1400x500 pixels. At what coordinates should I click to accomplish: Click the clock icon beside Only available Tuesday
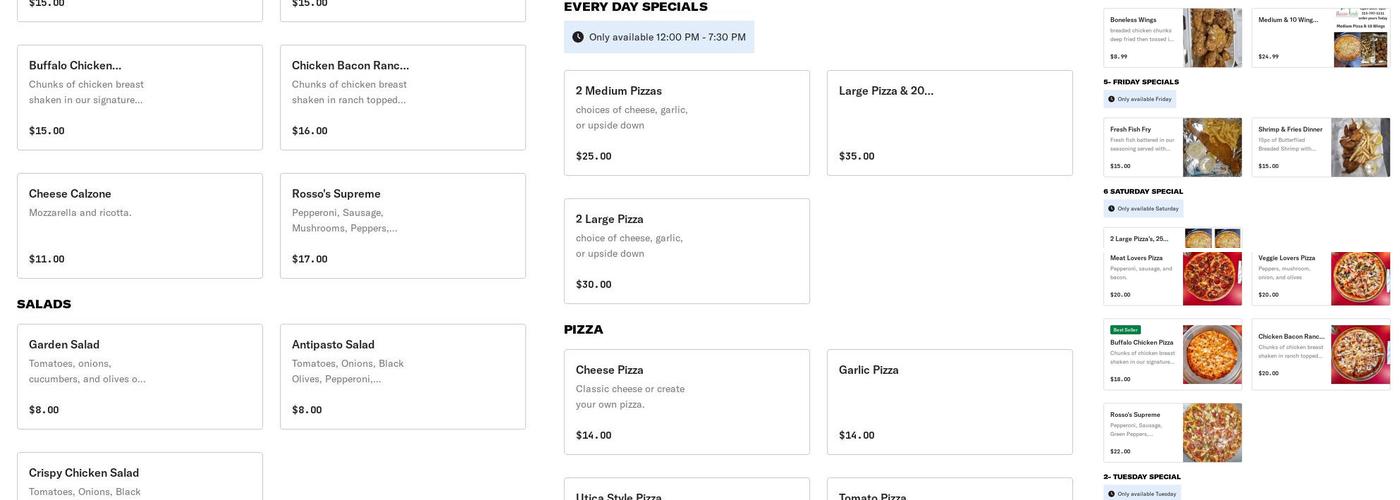1111,494
